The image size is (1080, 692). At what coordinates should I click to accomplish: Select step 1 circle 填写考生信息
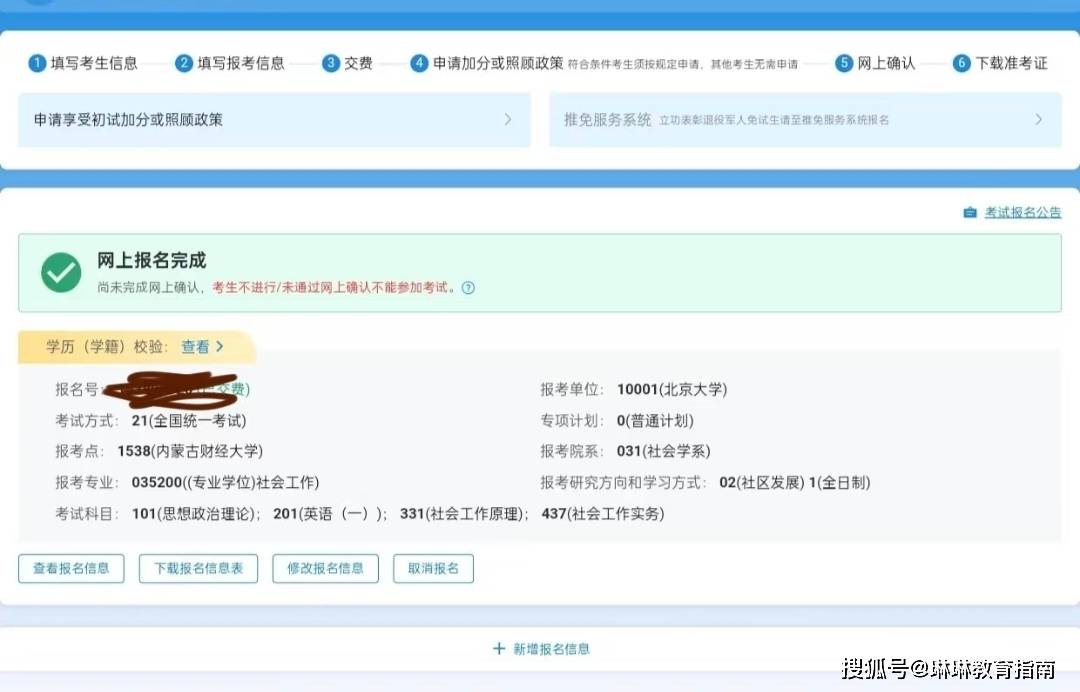(37, 63)
